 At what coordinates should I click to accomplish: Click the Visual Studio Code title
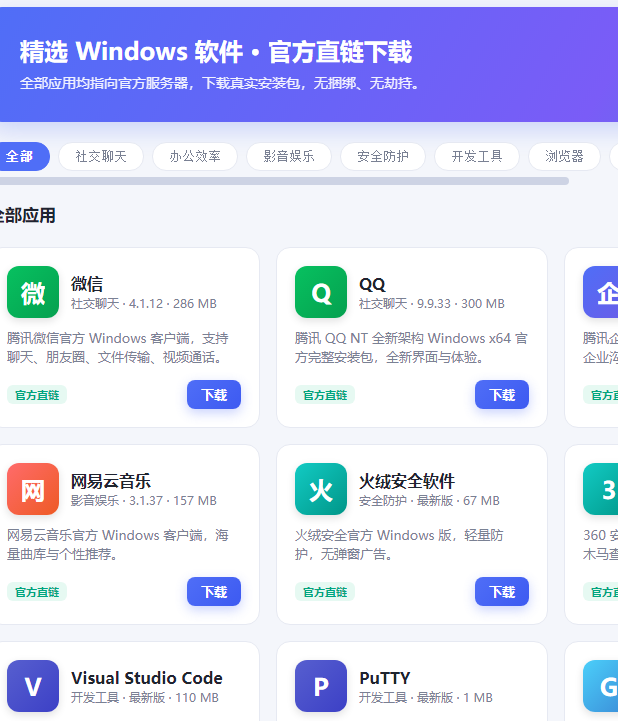point(147,678)
